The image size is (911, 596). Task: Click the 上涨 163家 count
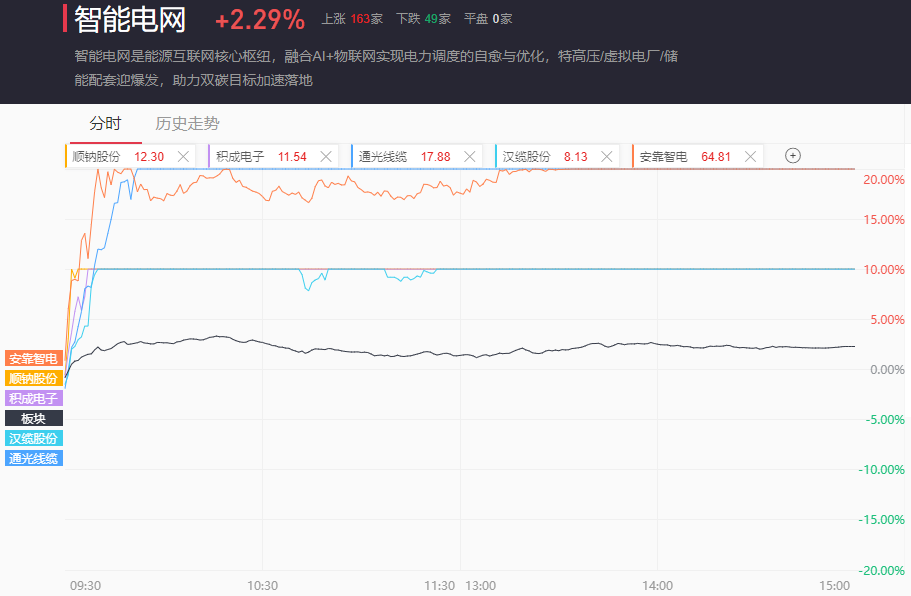[x=352, y=19]
